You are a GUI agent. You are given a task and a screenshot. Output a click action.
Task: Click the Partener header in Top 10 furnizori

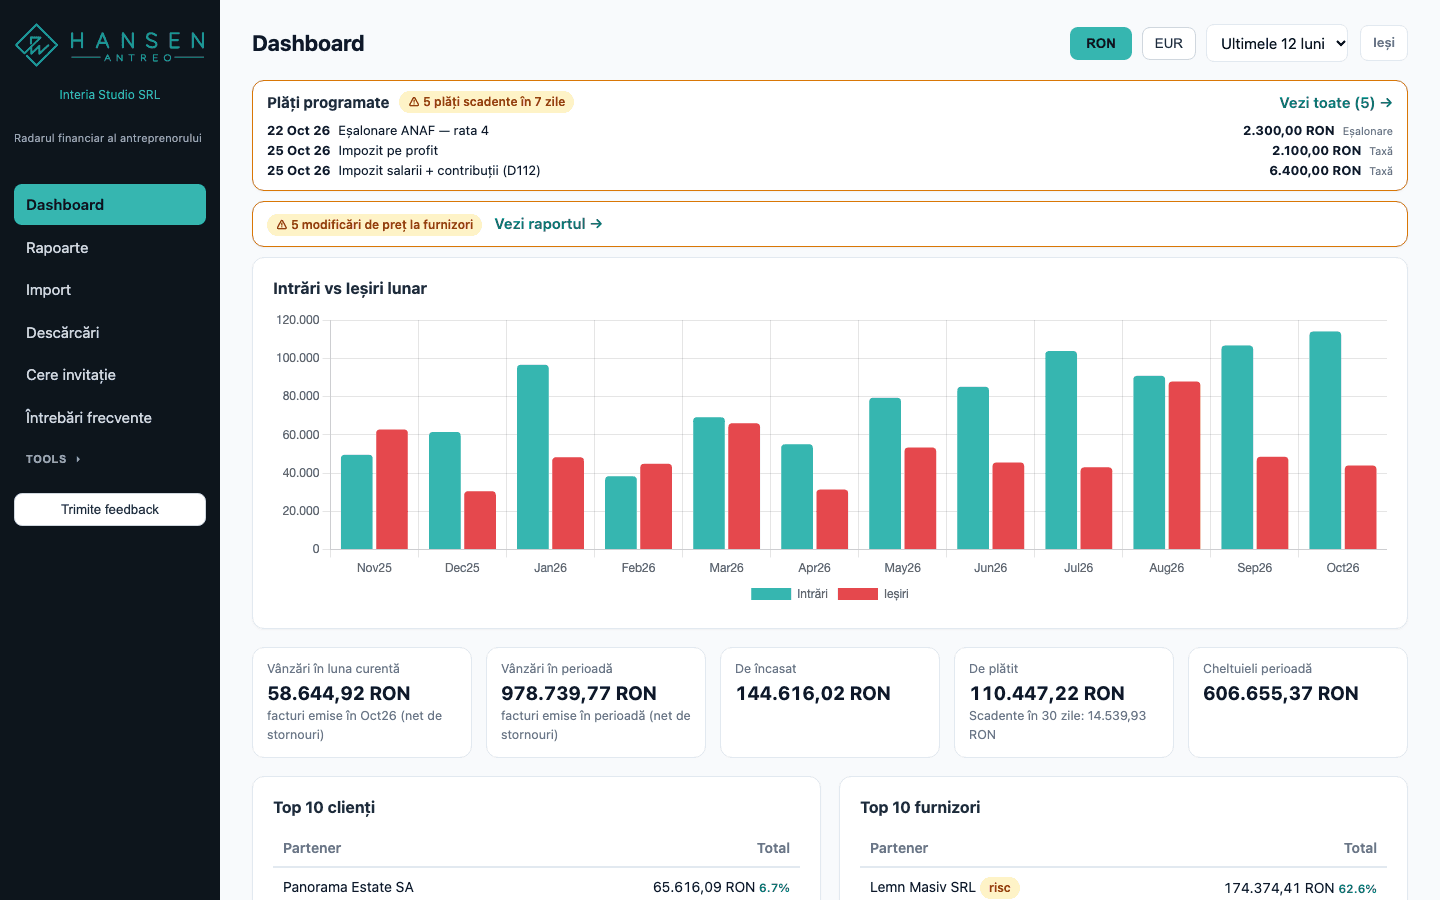click(x=899, y=848)
